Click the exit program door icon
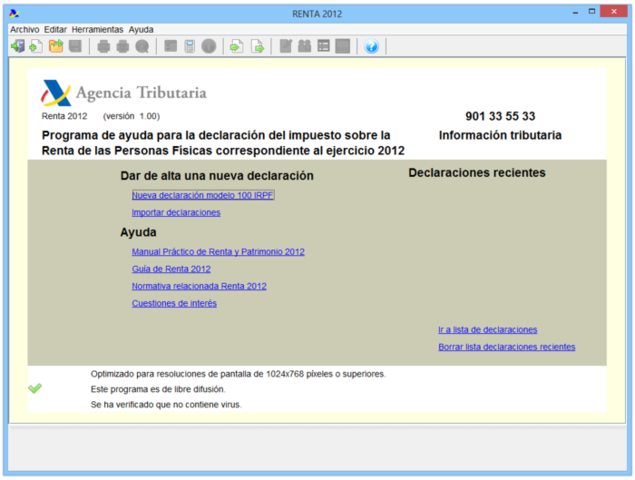 click(x=17, y=46)
